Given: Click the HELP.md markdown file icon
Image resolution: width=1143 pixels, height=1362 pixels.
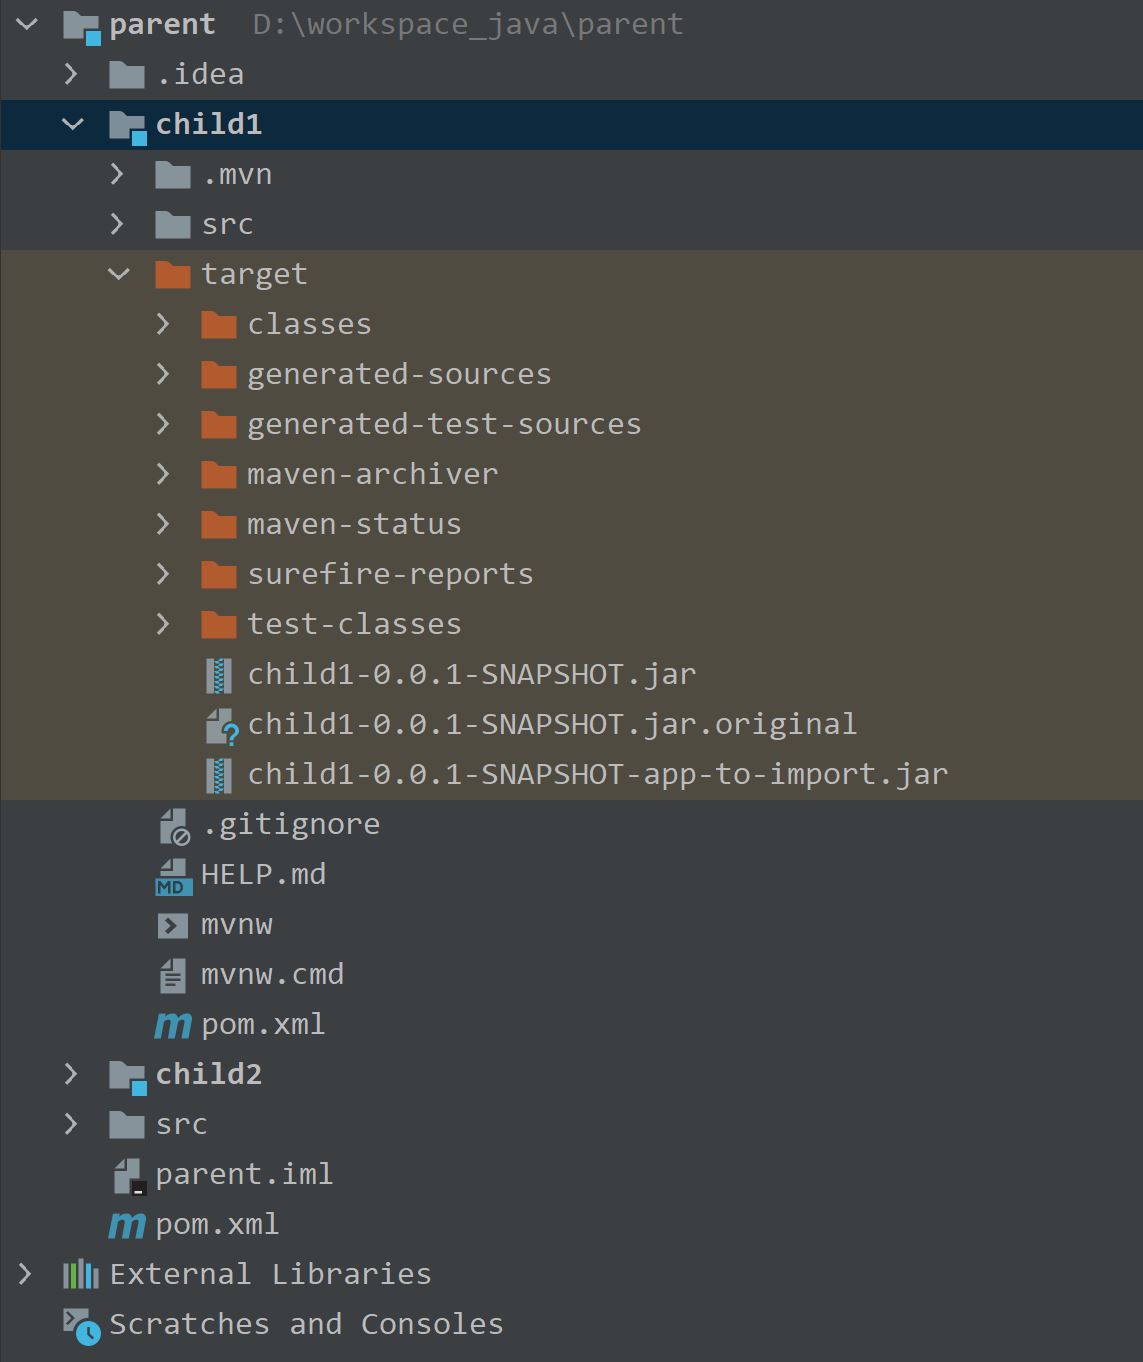Looking at the screenshot, I should [172, 875].
